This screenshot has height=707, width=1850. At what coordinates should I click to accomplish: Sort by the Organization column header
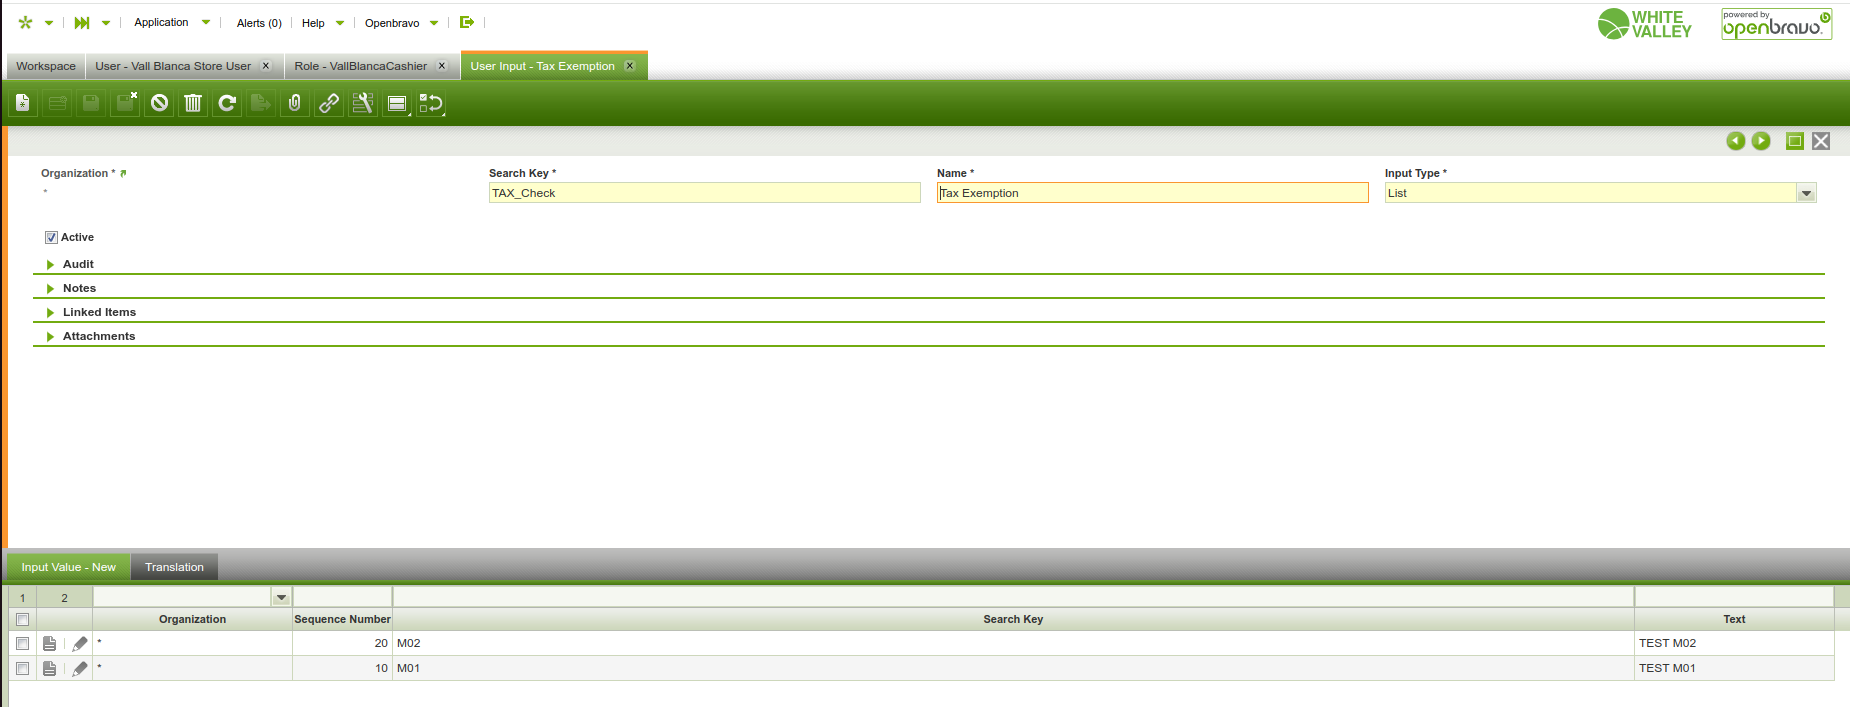[x=192, y=619]
